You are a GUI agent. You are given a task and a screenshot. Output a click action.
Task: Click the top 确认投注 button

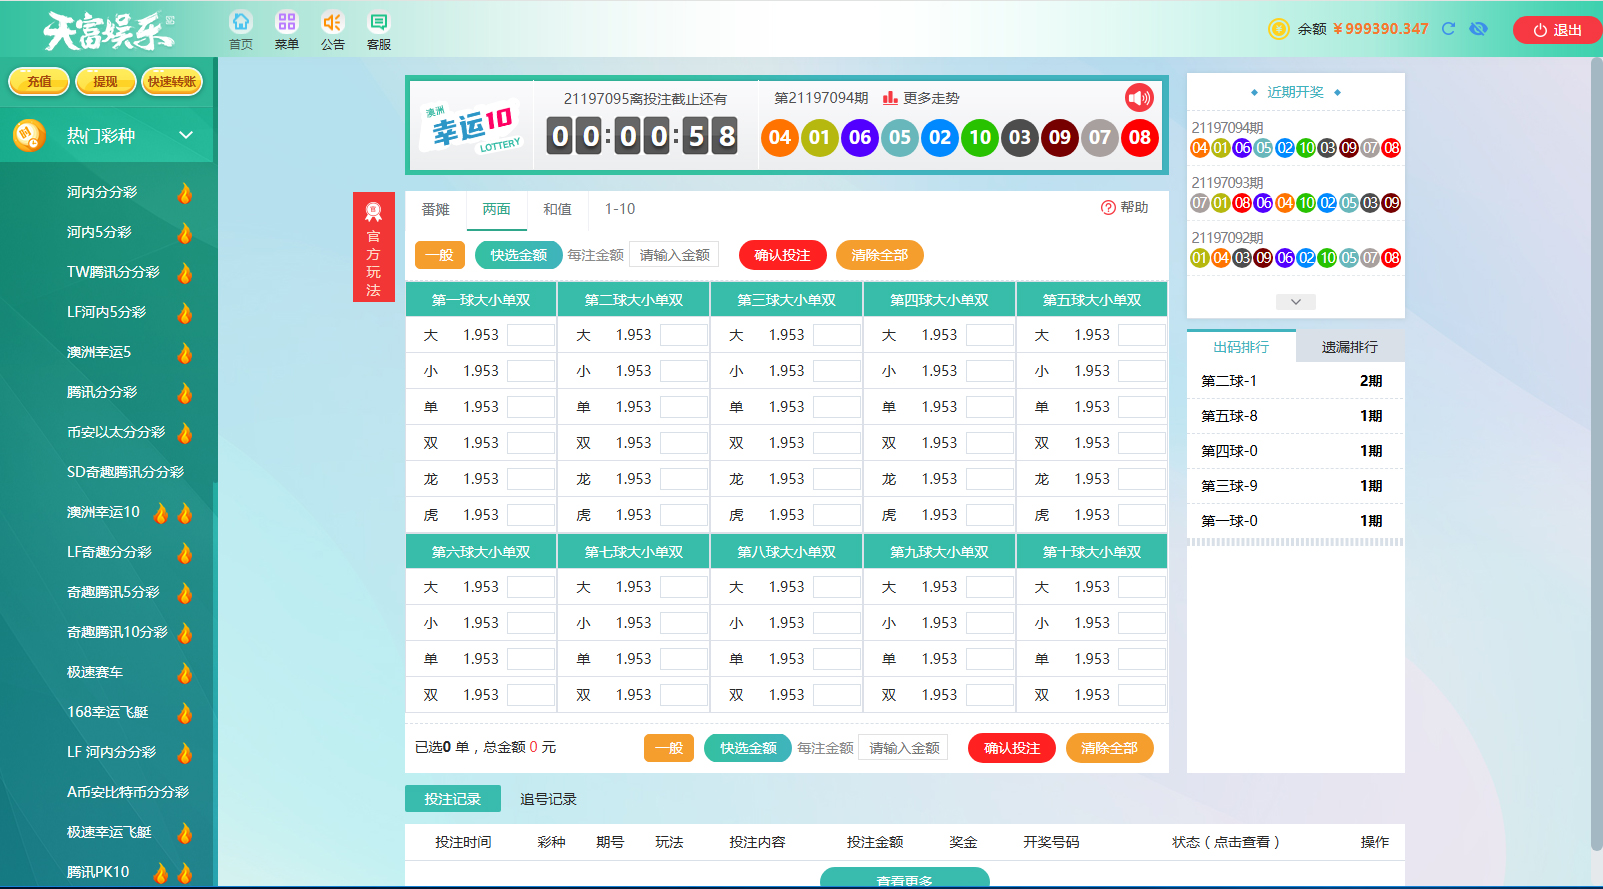coord(782,255)
